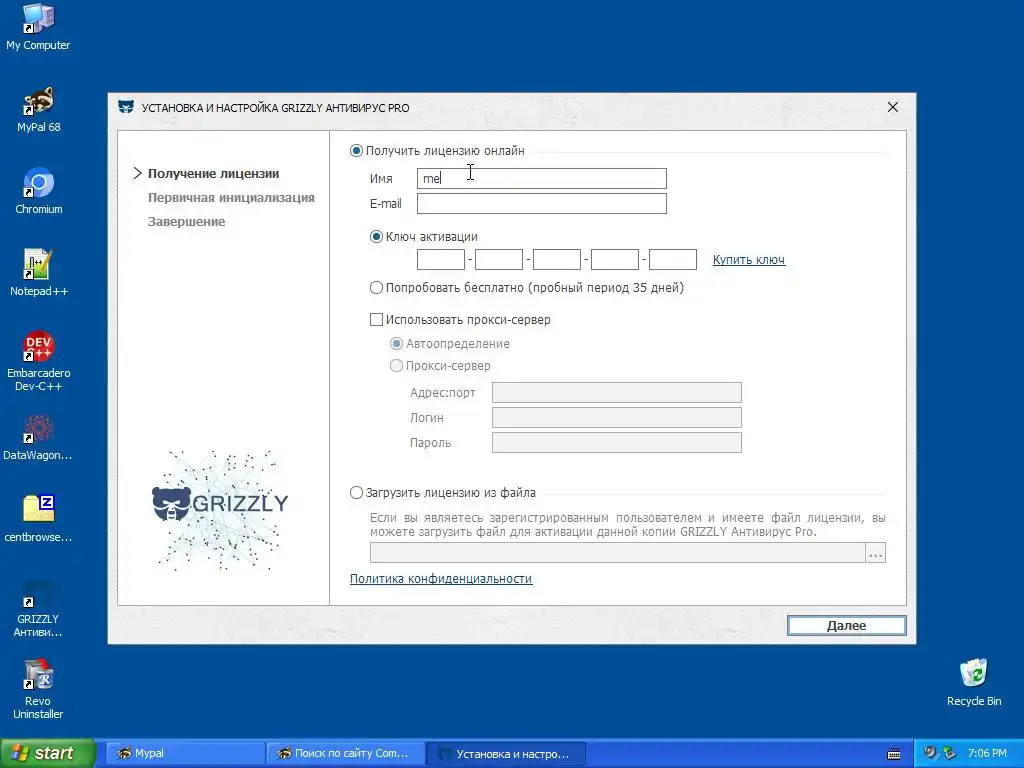Follow 'Купить ключ' link
Screen dimensions: 1024x768
pos(749,260)
